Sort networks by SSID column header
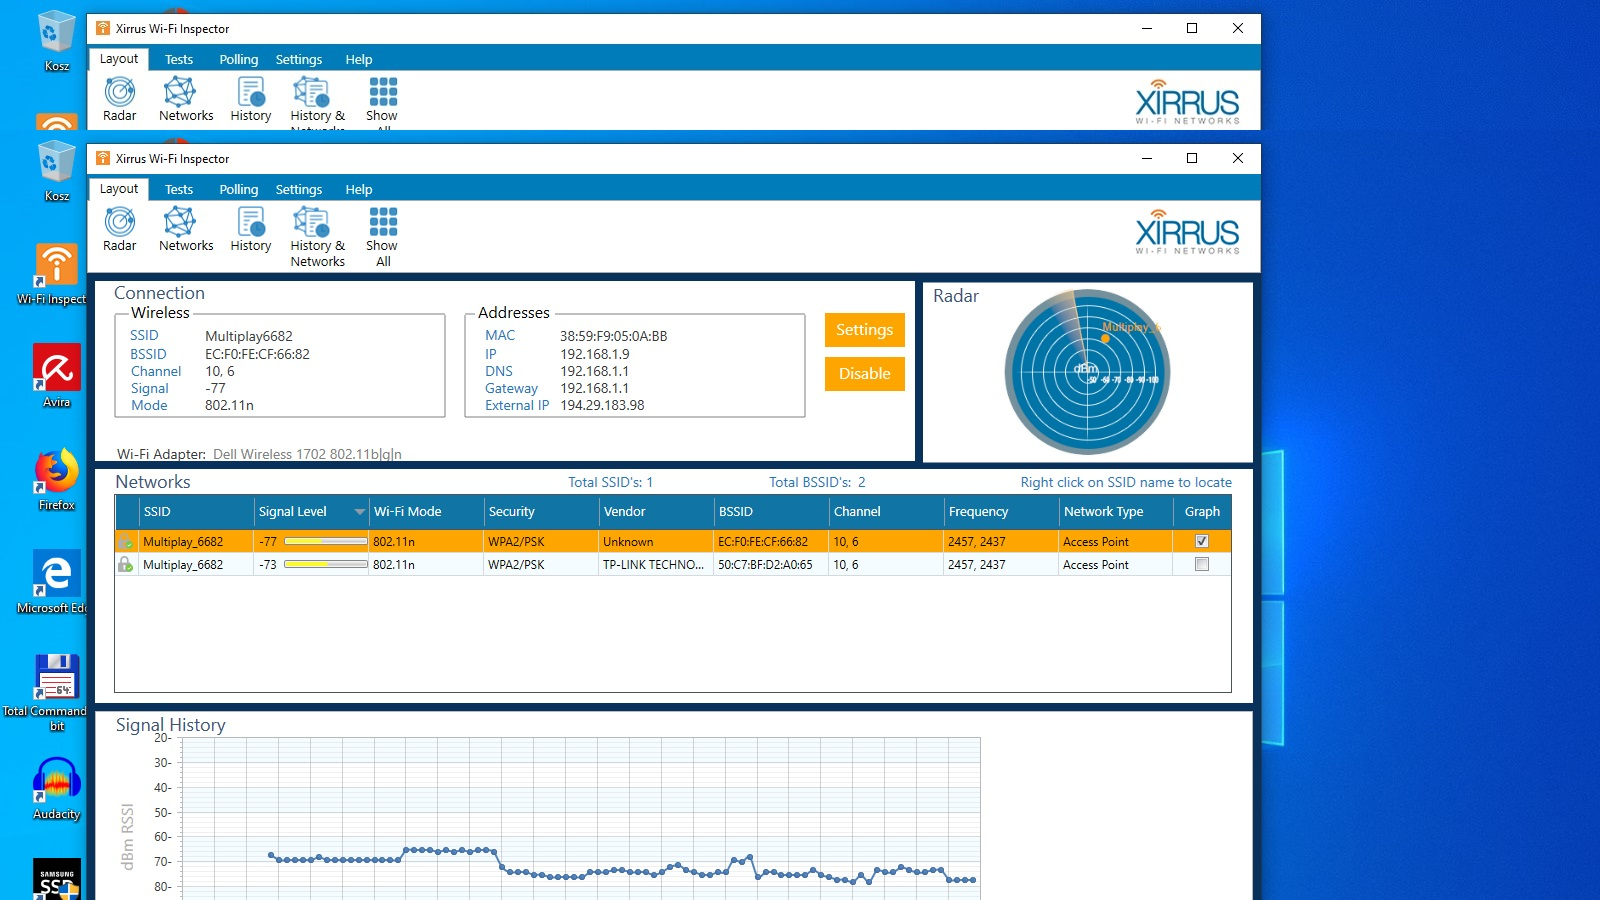 click(196, 512)
